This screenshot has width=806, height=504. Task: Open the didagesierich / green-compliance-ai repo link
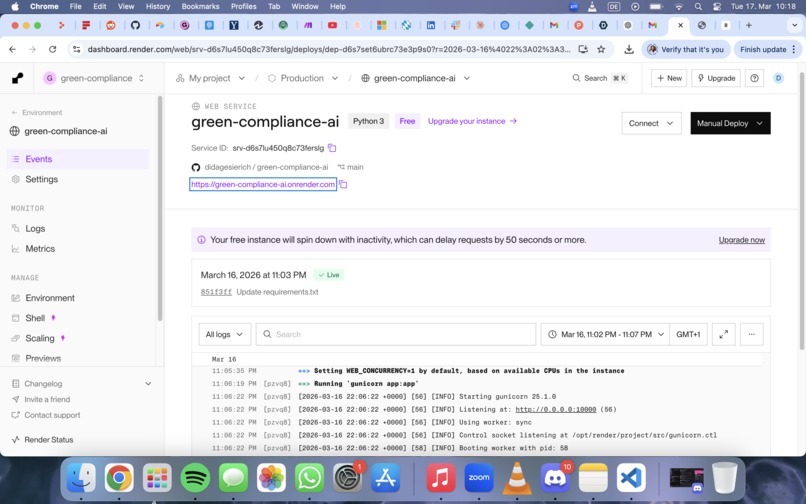266,167
